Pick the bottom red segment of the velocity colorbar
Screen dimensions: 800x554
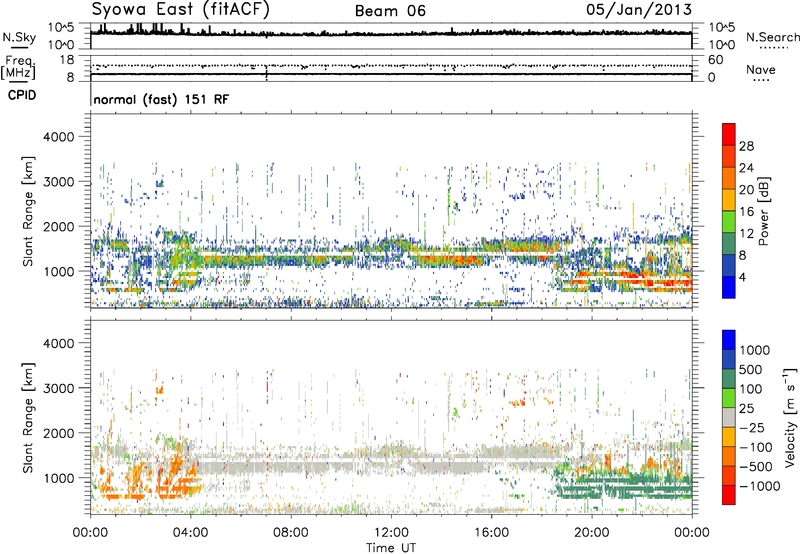729,495
